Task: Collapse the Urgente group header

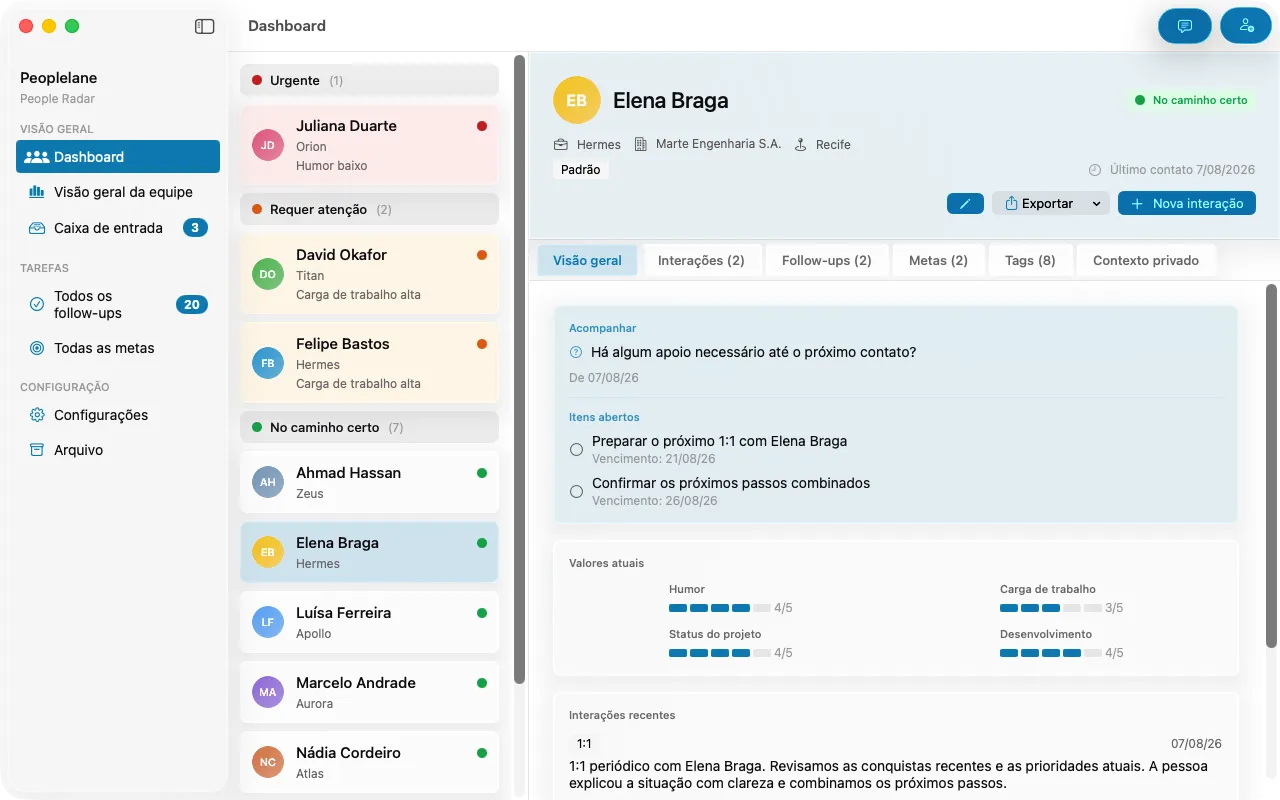Action: click(369, 80)
